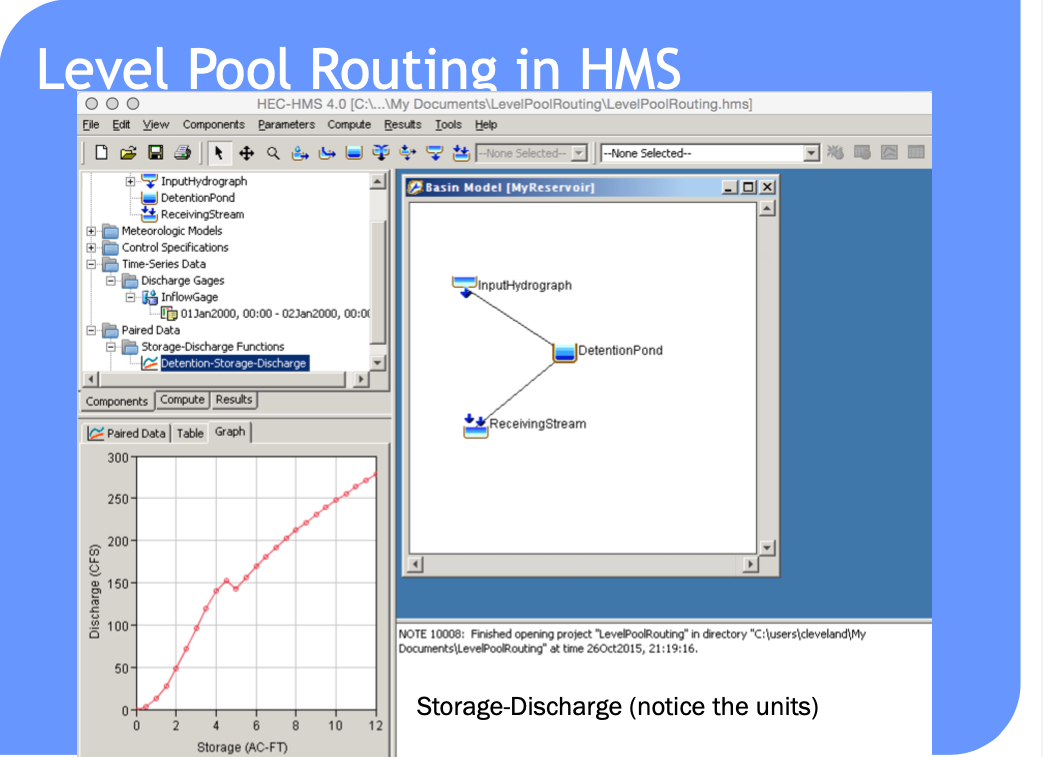Image resolution: width=1043 pixels, height=757 pixels.
Task: Select ReceivingStream sink icon in basin map
Action: [476, 426]
